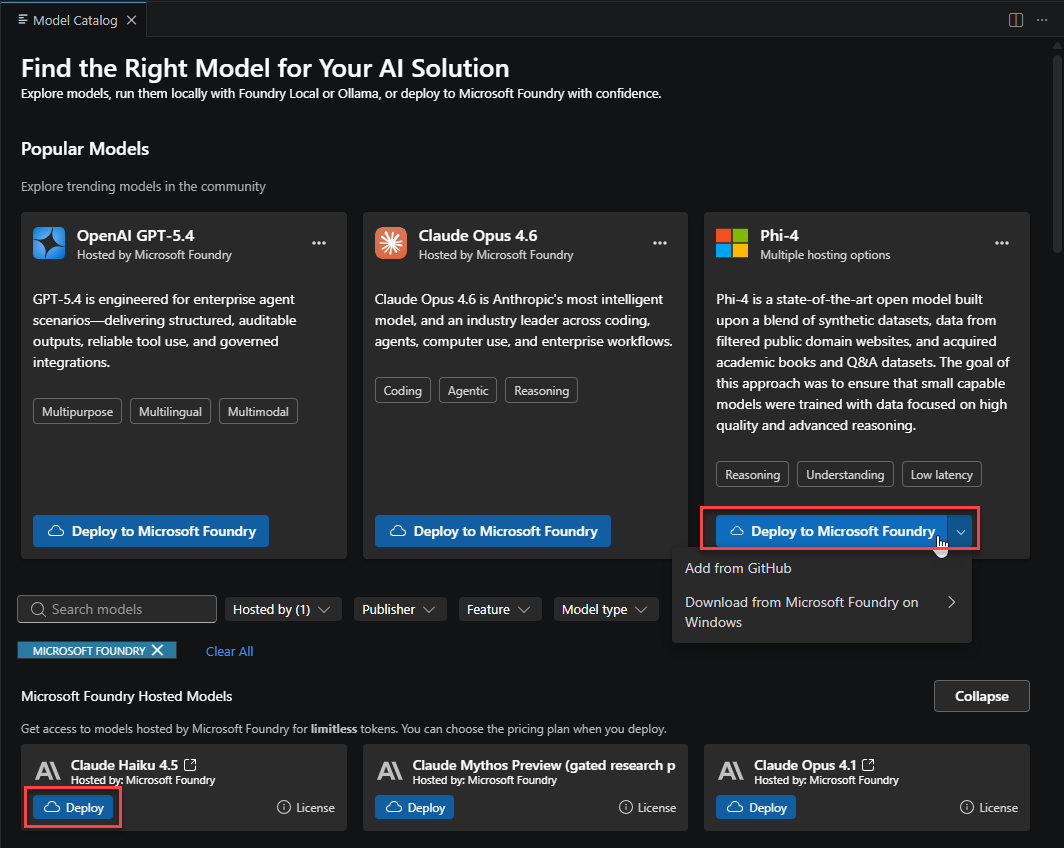The width and height of the screenshot is (1064, 848).
Task: Click the Claude Mythos Preview Anthropic logo
Action: (390, 771)
